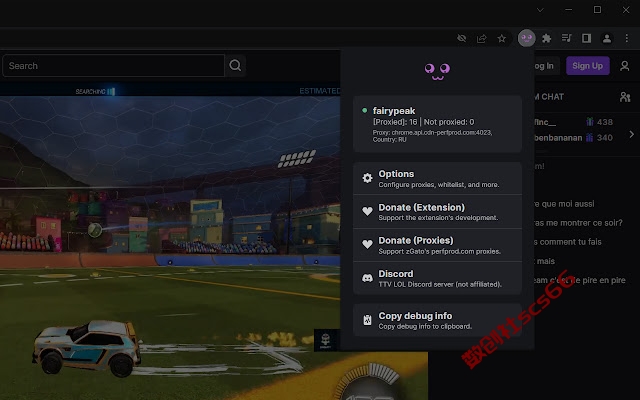Open the Discord server entry
Screen dimensions: 640x400
[x=437, y=278]
